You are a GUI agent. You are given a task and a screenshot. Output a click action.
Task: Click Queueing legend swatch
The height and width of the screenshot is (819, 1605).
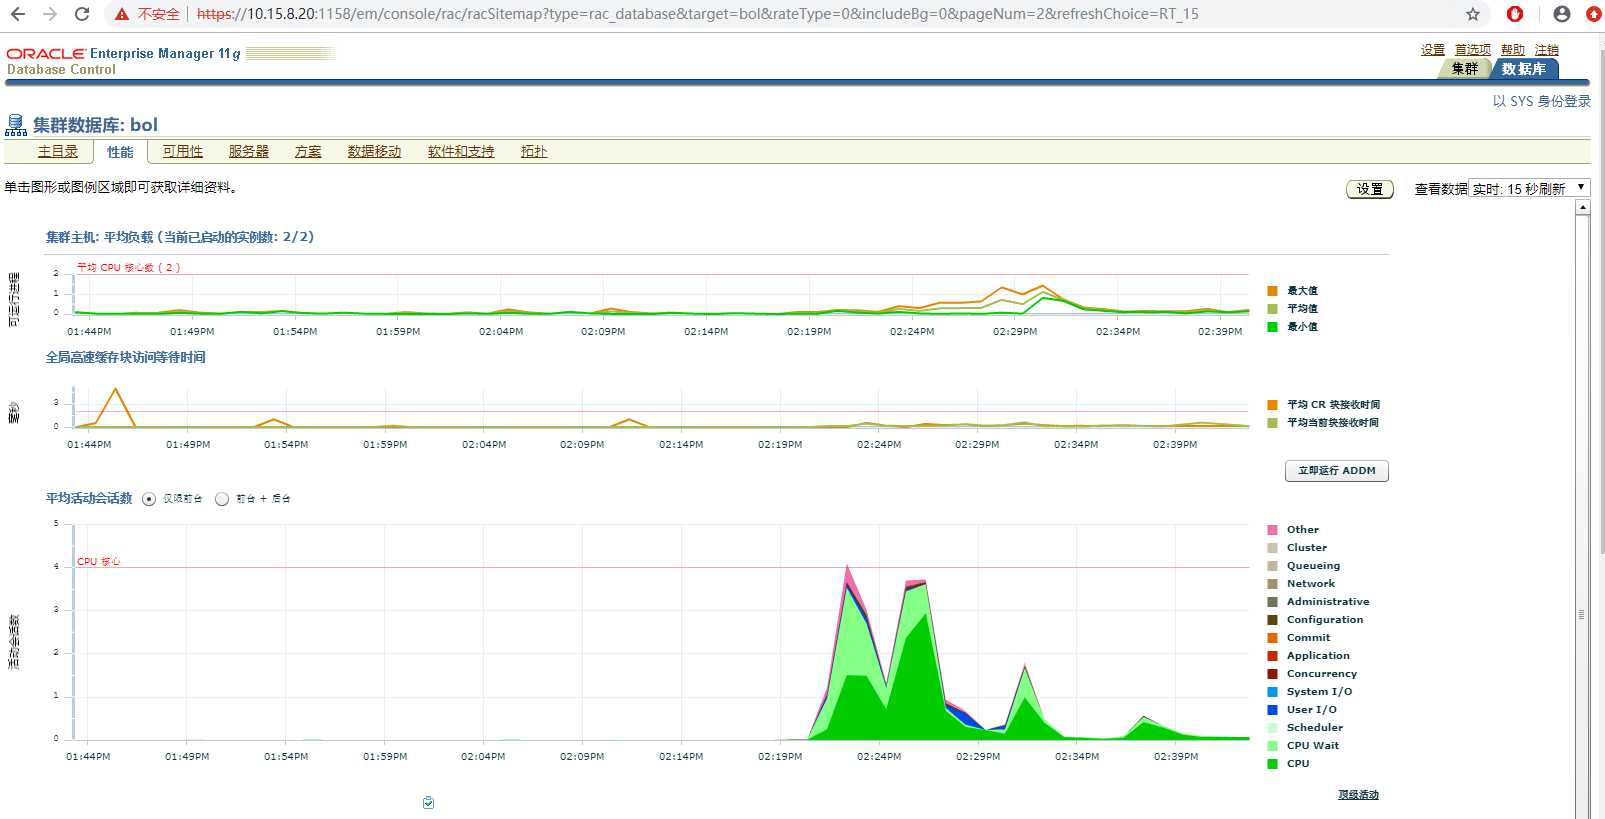pos(1272,566)
